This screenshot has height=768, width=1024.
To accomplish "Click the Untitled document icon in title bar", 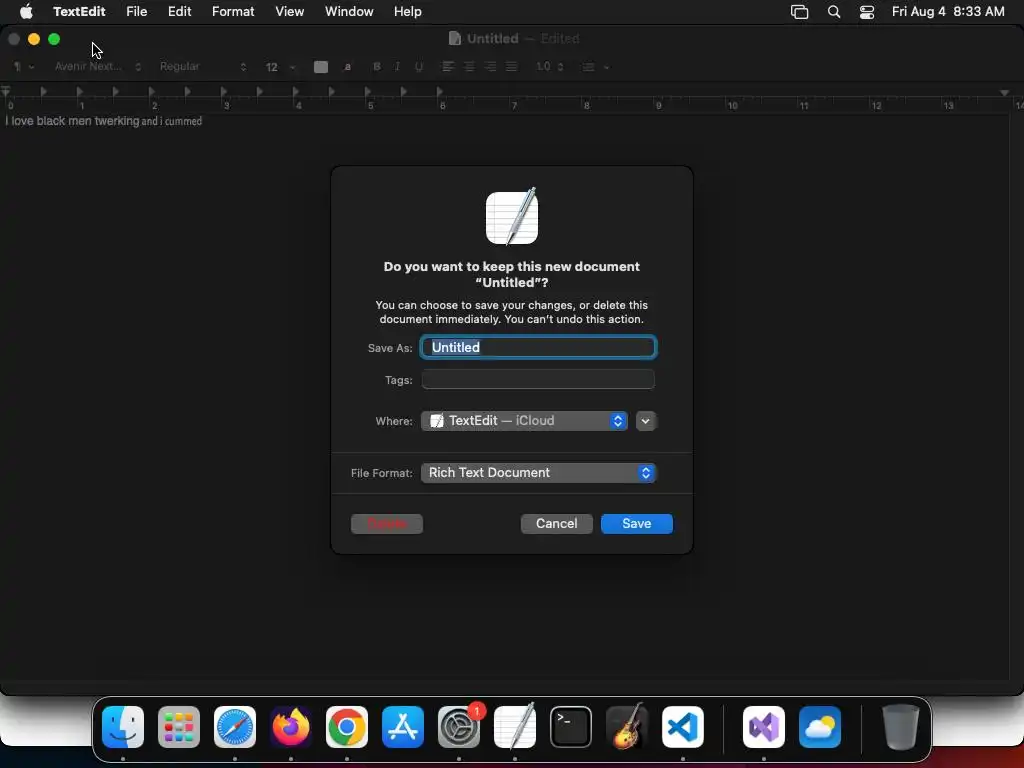I will [x=455, y=39].
